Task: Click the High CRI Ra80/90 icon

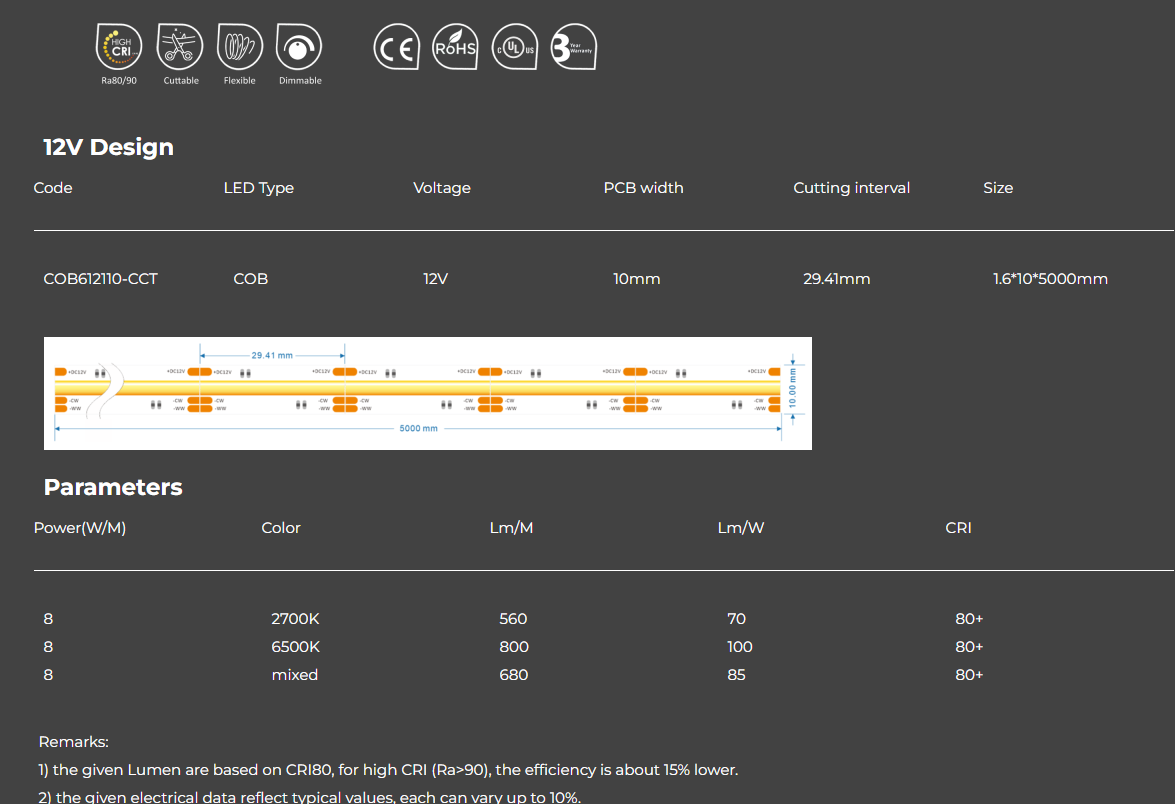Action: pyautogui.click(x=117, y=47)
